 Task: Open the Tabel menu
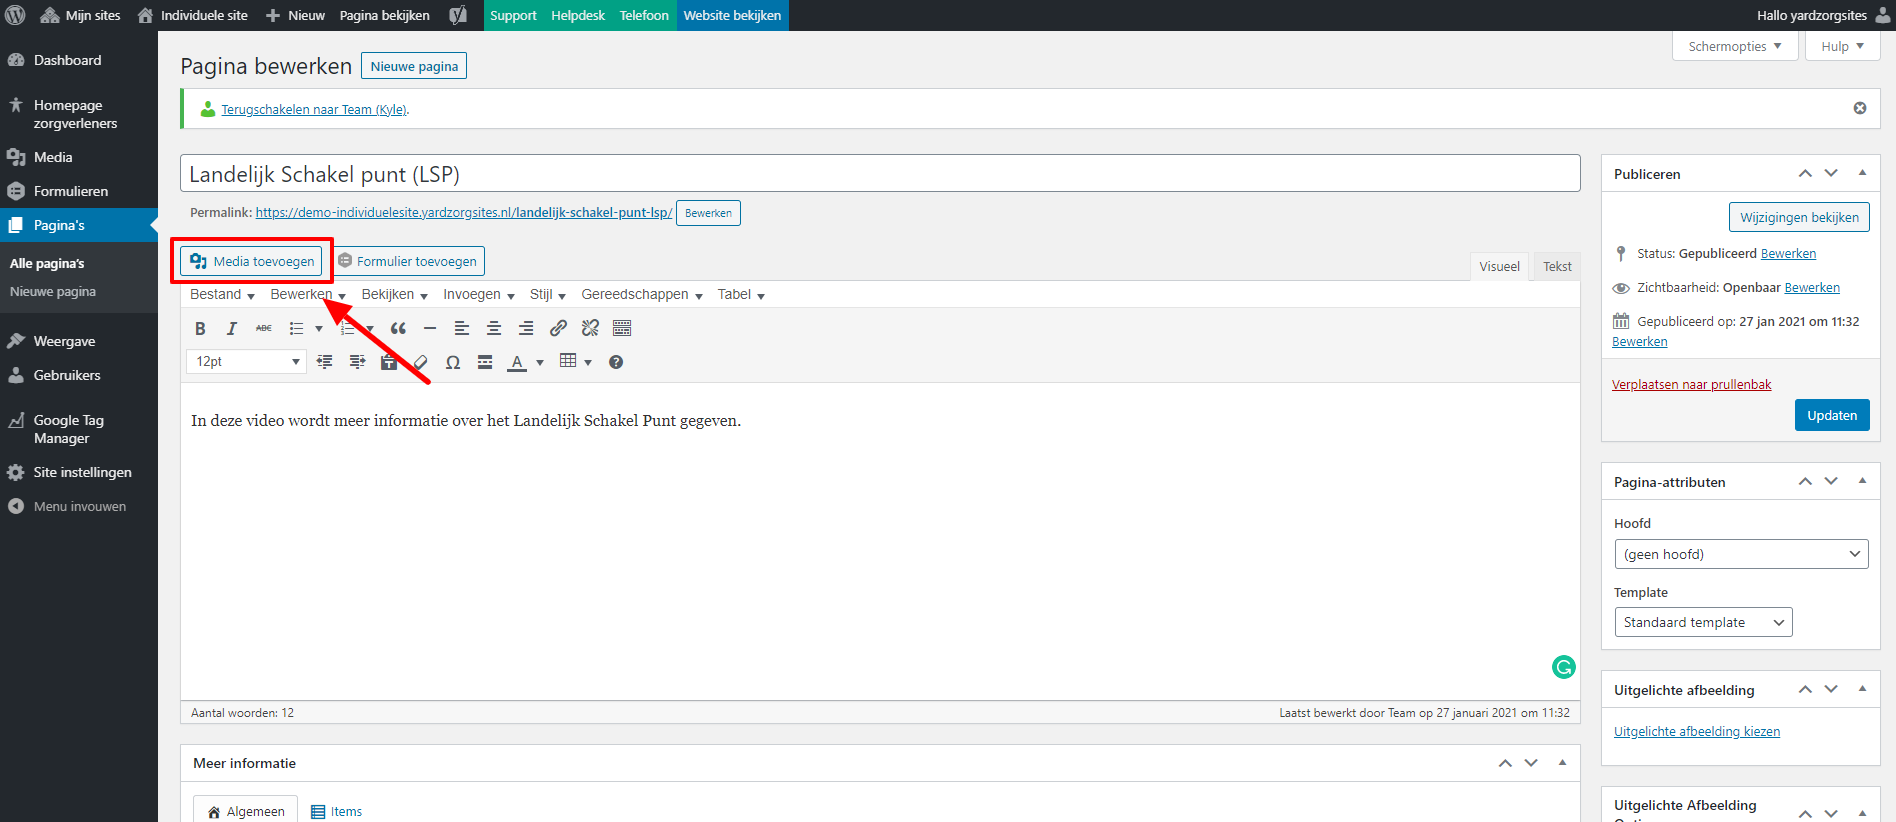[x=740, y=294]
